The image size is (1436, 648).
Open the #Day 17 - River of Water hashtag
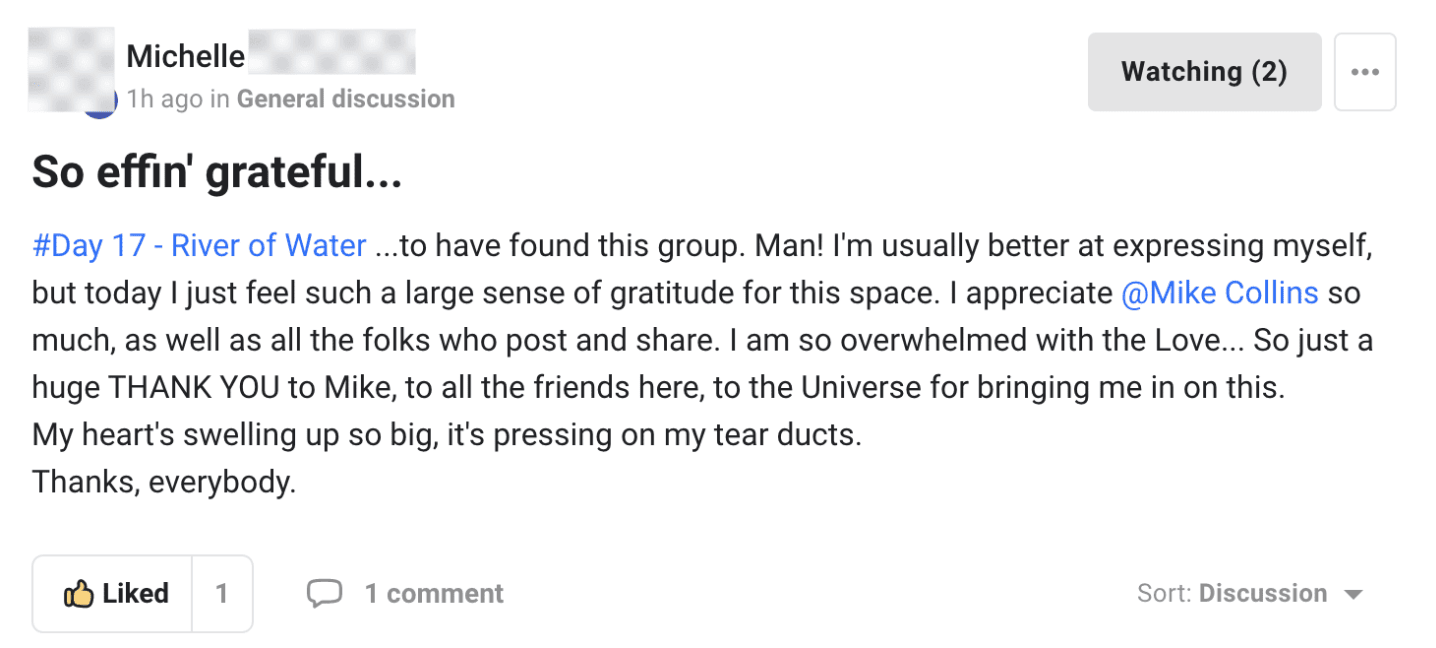point(199,246)
